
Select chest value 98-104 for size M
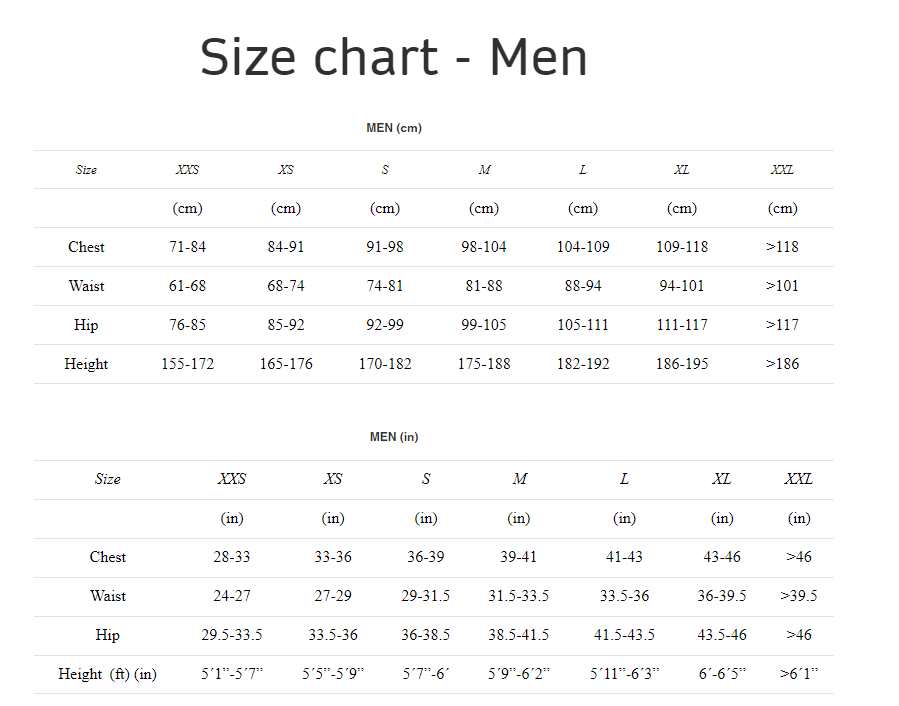click(484, 247)
